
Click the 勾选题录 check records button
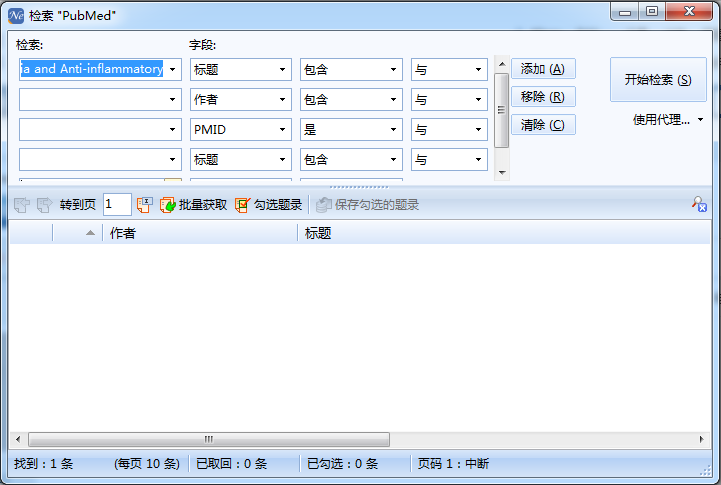[269, 205]
